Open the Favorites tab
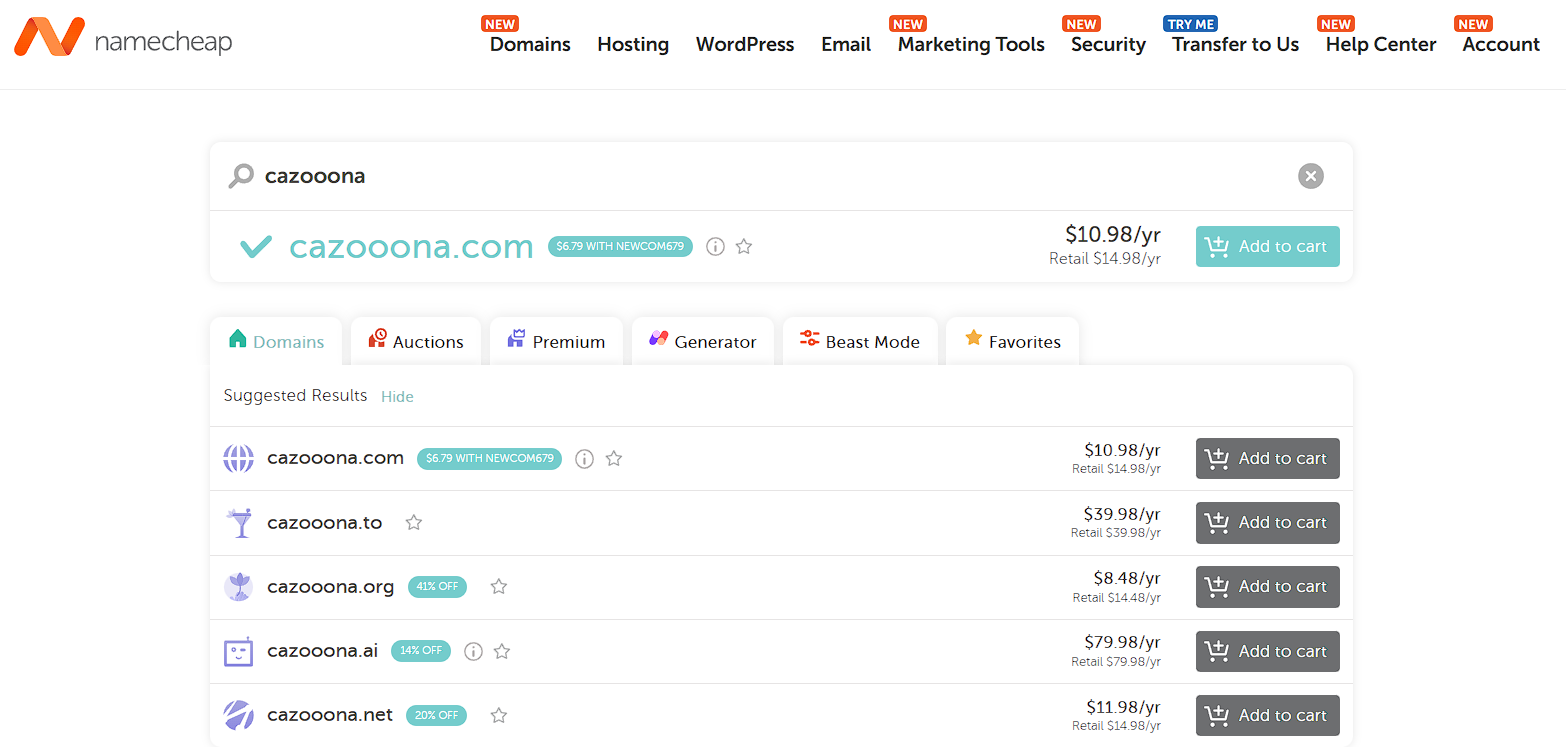Image resolution: width=1566 pixels, height=747 pixels. click(1012, 341)
